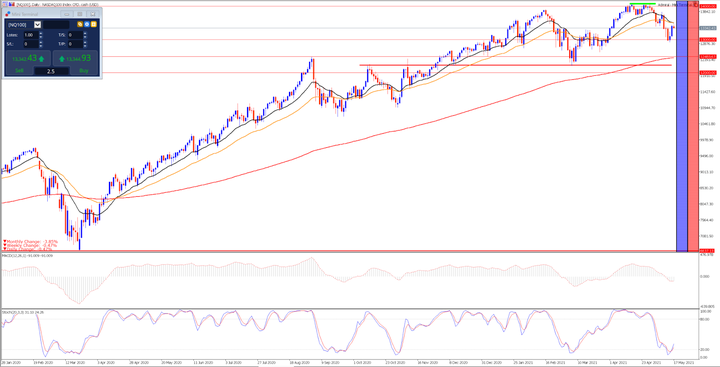Screen dimensions: 720x367
Task: Click the Sell price button
Action: tap(28, 58)
